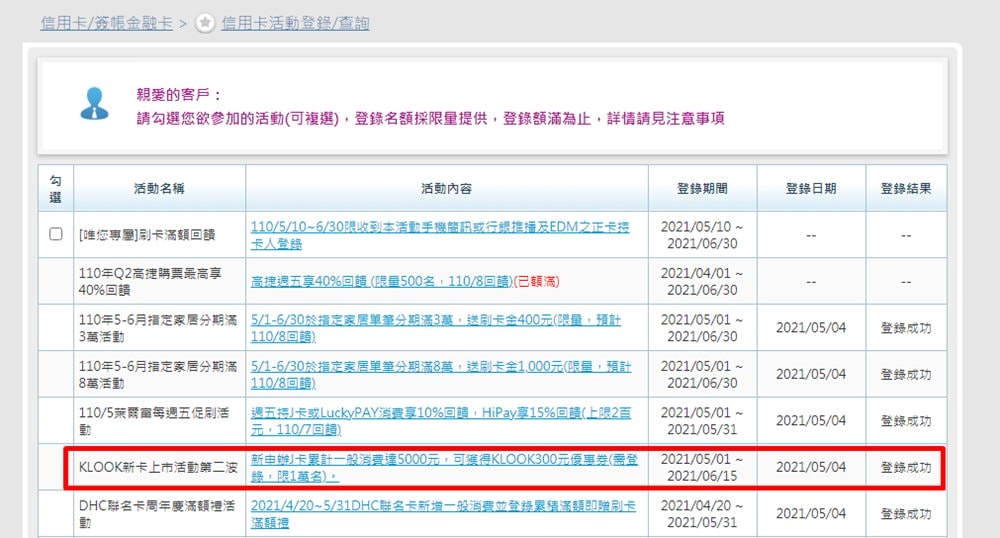Click the red (已額滿) status text
The image size is (1000, 538).
[x=541, y=282]
